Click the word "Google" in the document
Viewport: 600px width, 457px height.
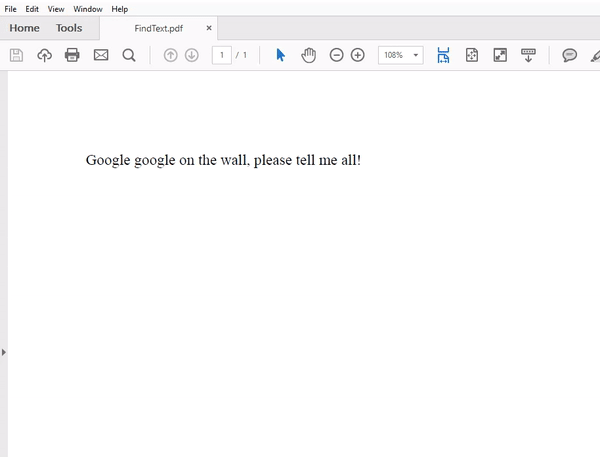(108, 160)
